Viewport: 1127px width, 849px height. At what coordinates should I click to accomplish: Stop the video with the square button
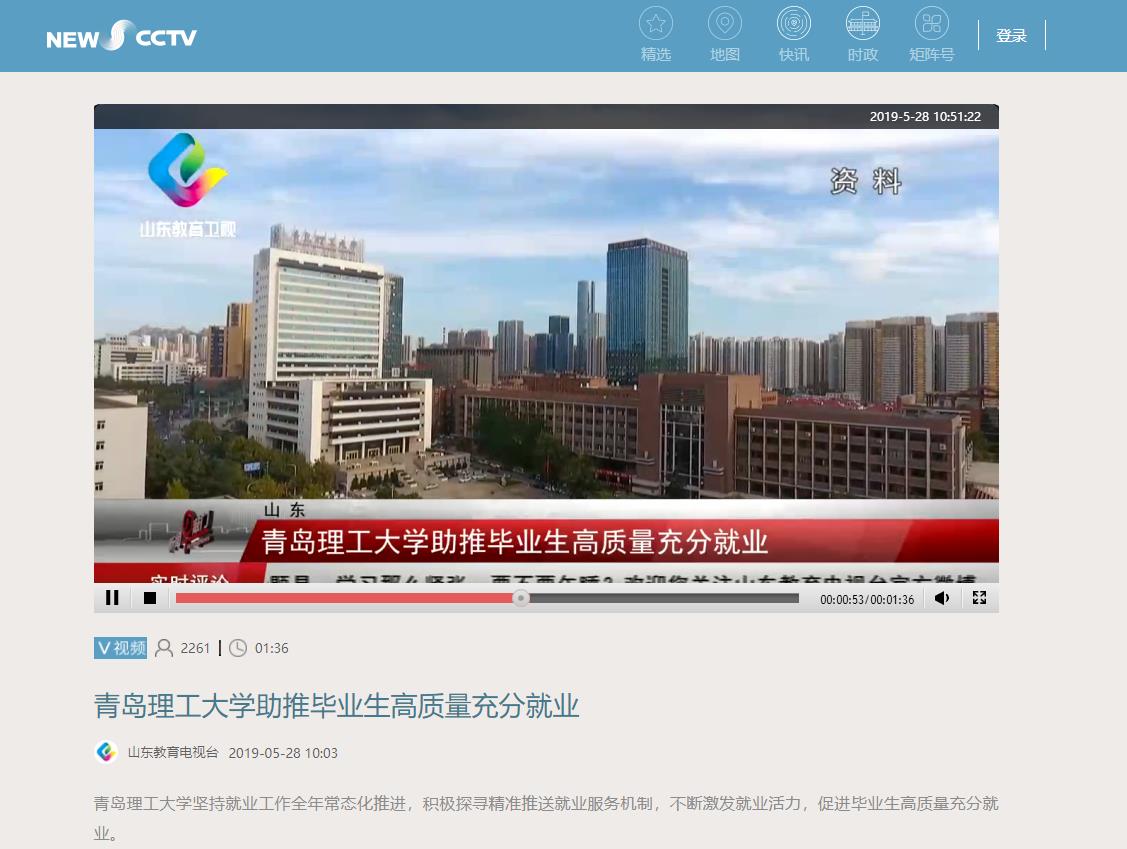(x=150, y=598)
